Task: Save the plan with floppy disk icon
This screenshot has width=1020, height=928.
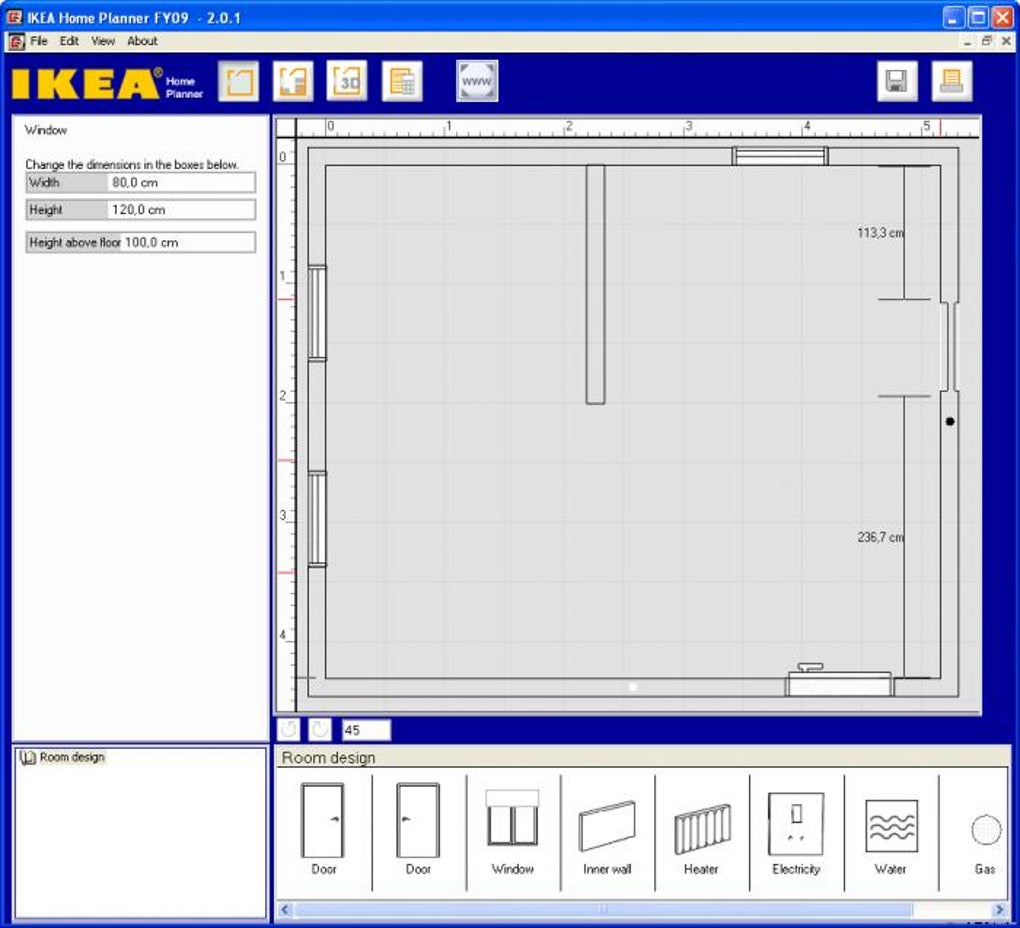Action: tap(897, 81)
